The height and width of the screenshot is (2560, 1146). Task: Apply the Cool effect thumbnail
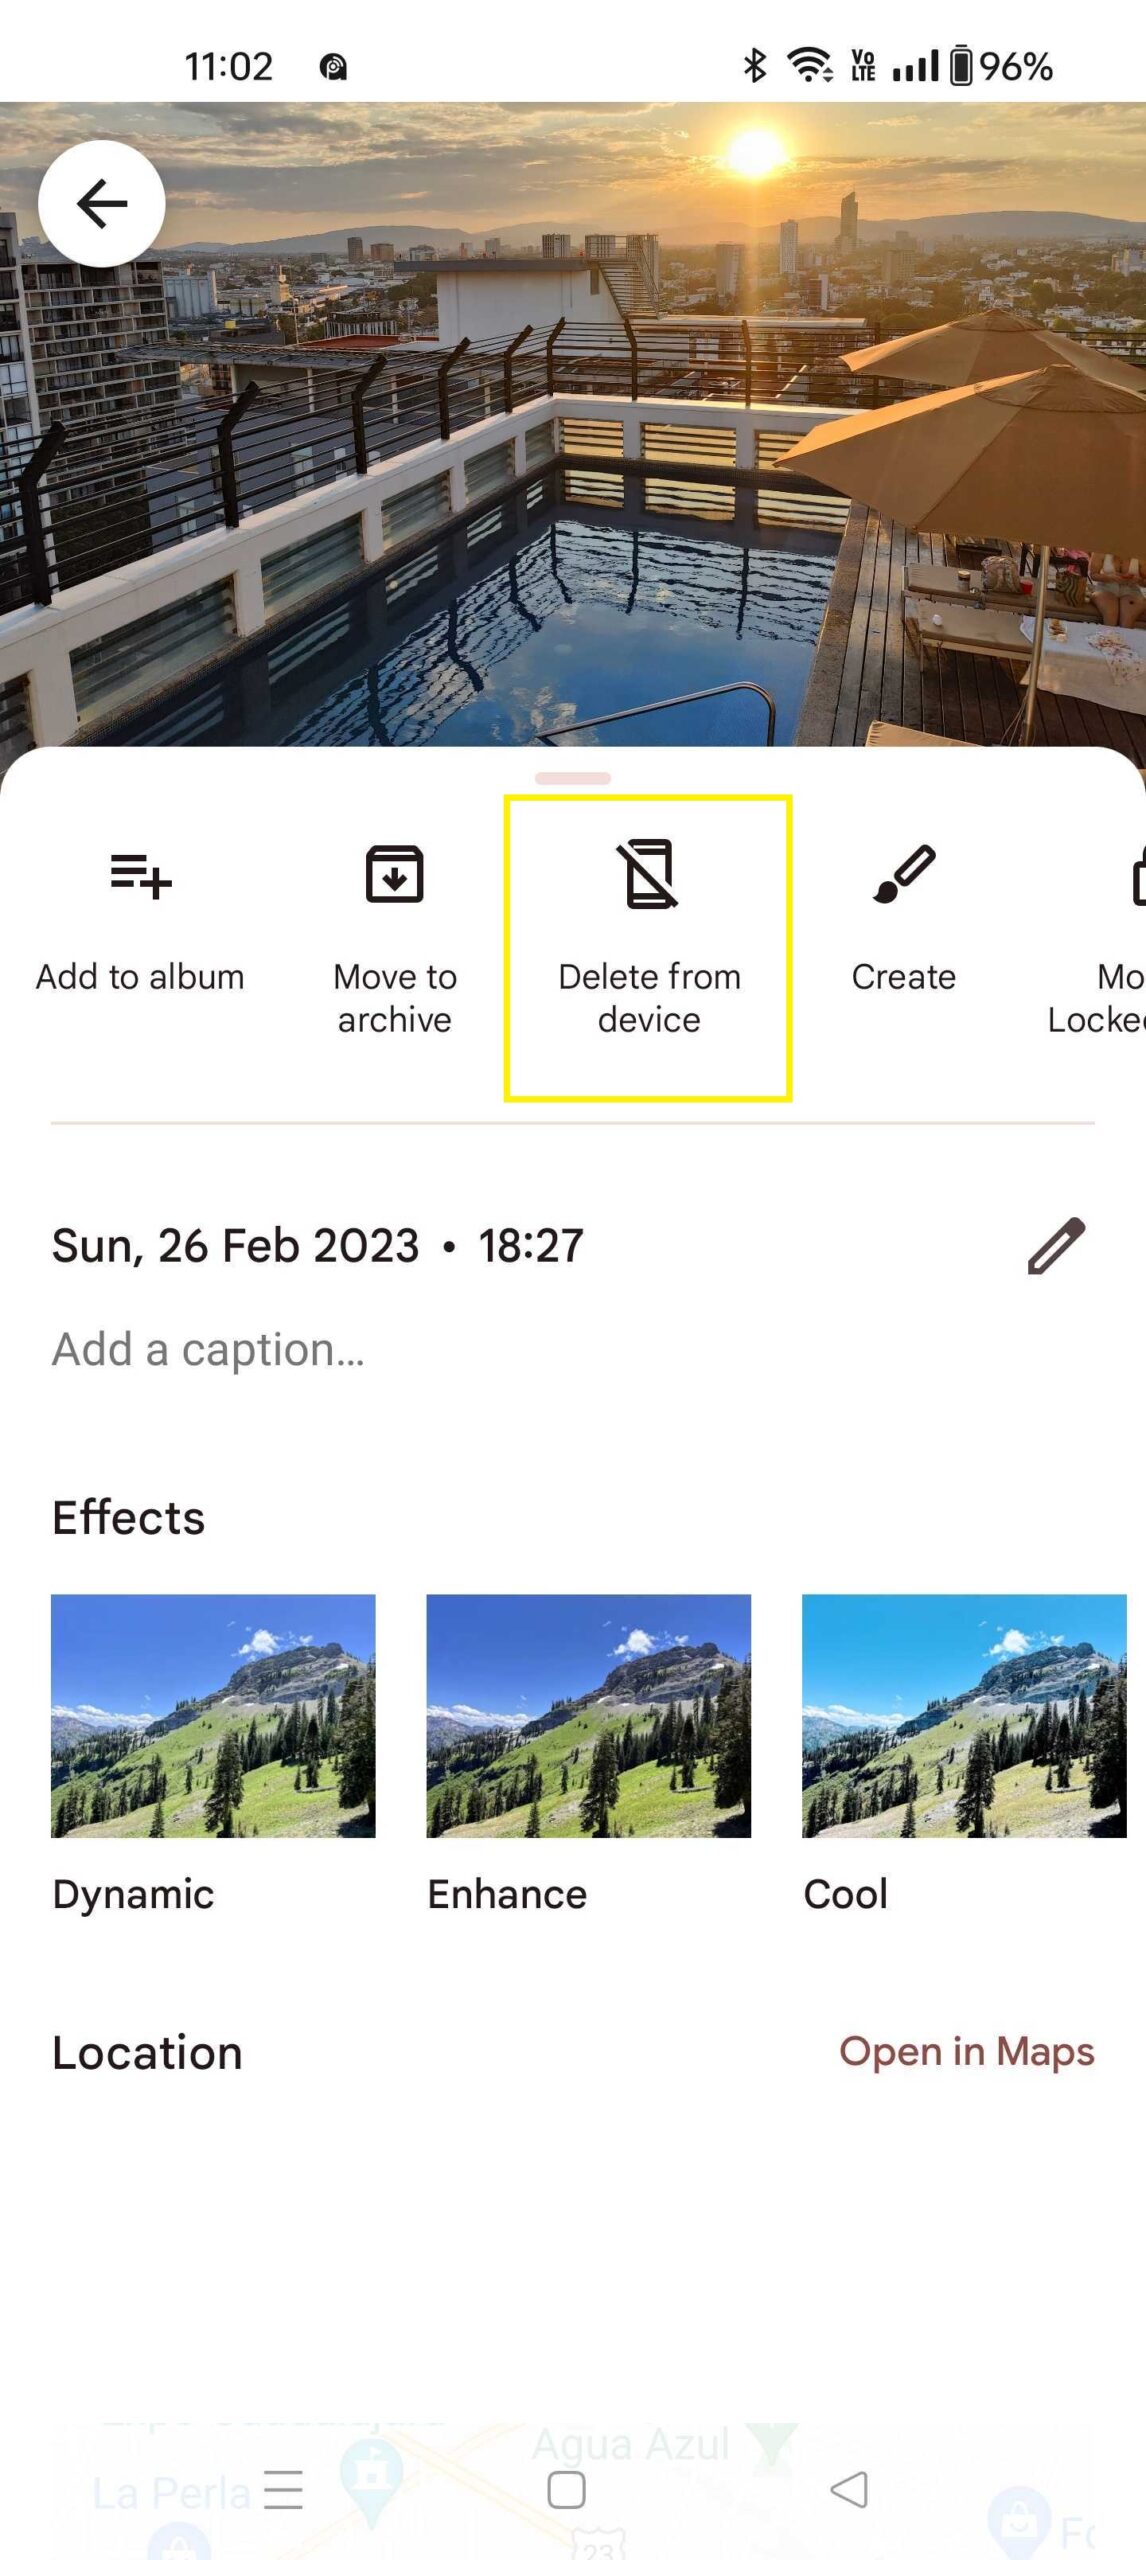[964, 1716]
